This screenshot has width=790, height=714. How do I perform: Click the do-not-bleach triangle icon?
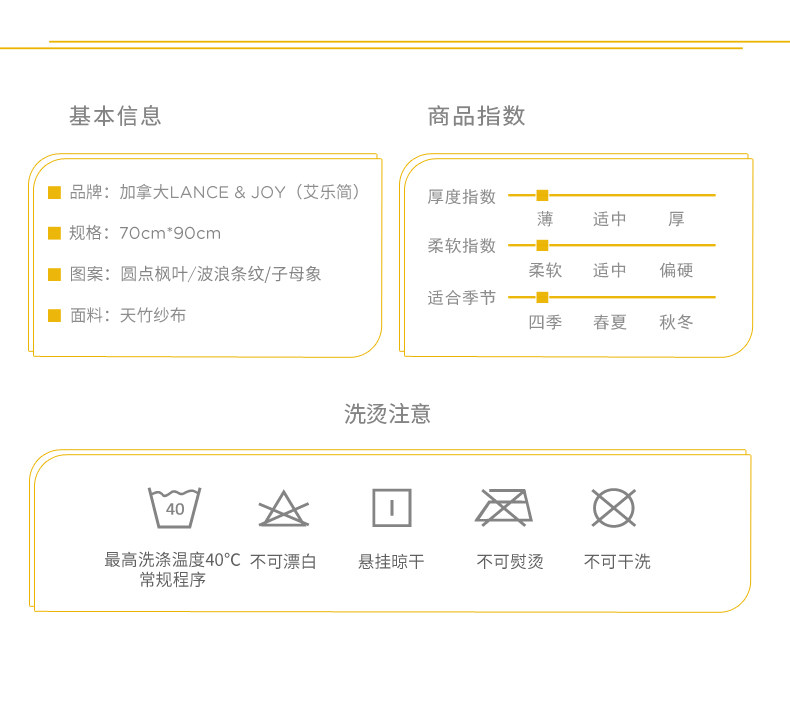pyautogui.click(x=284, y=509)
